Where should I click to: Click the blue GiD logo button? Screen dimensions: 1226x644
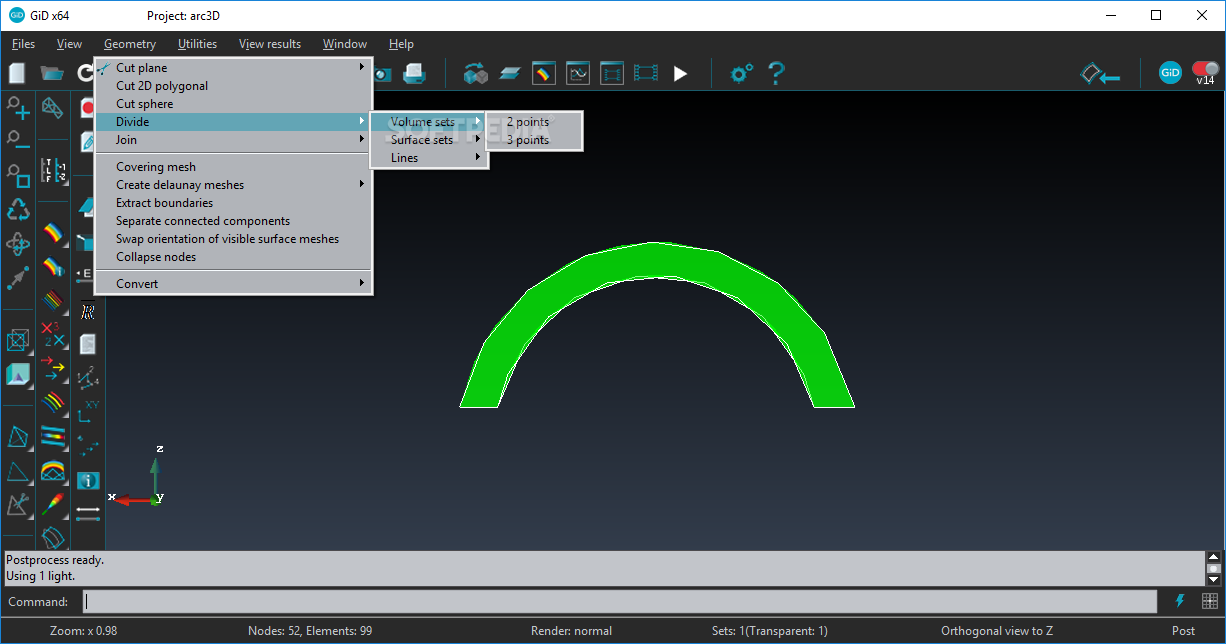(x=1170, y=72)
